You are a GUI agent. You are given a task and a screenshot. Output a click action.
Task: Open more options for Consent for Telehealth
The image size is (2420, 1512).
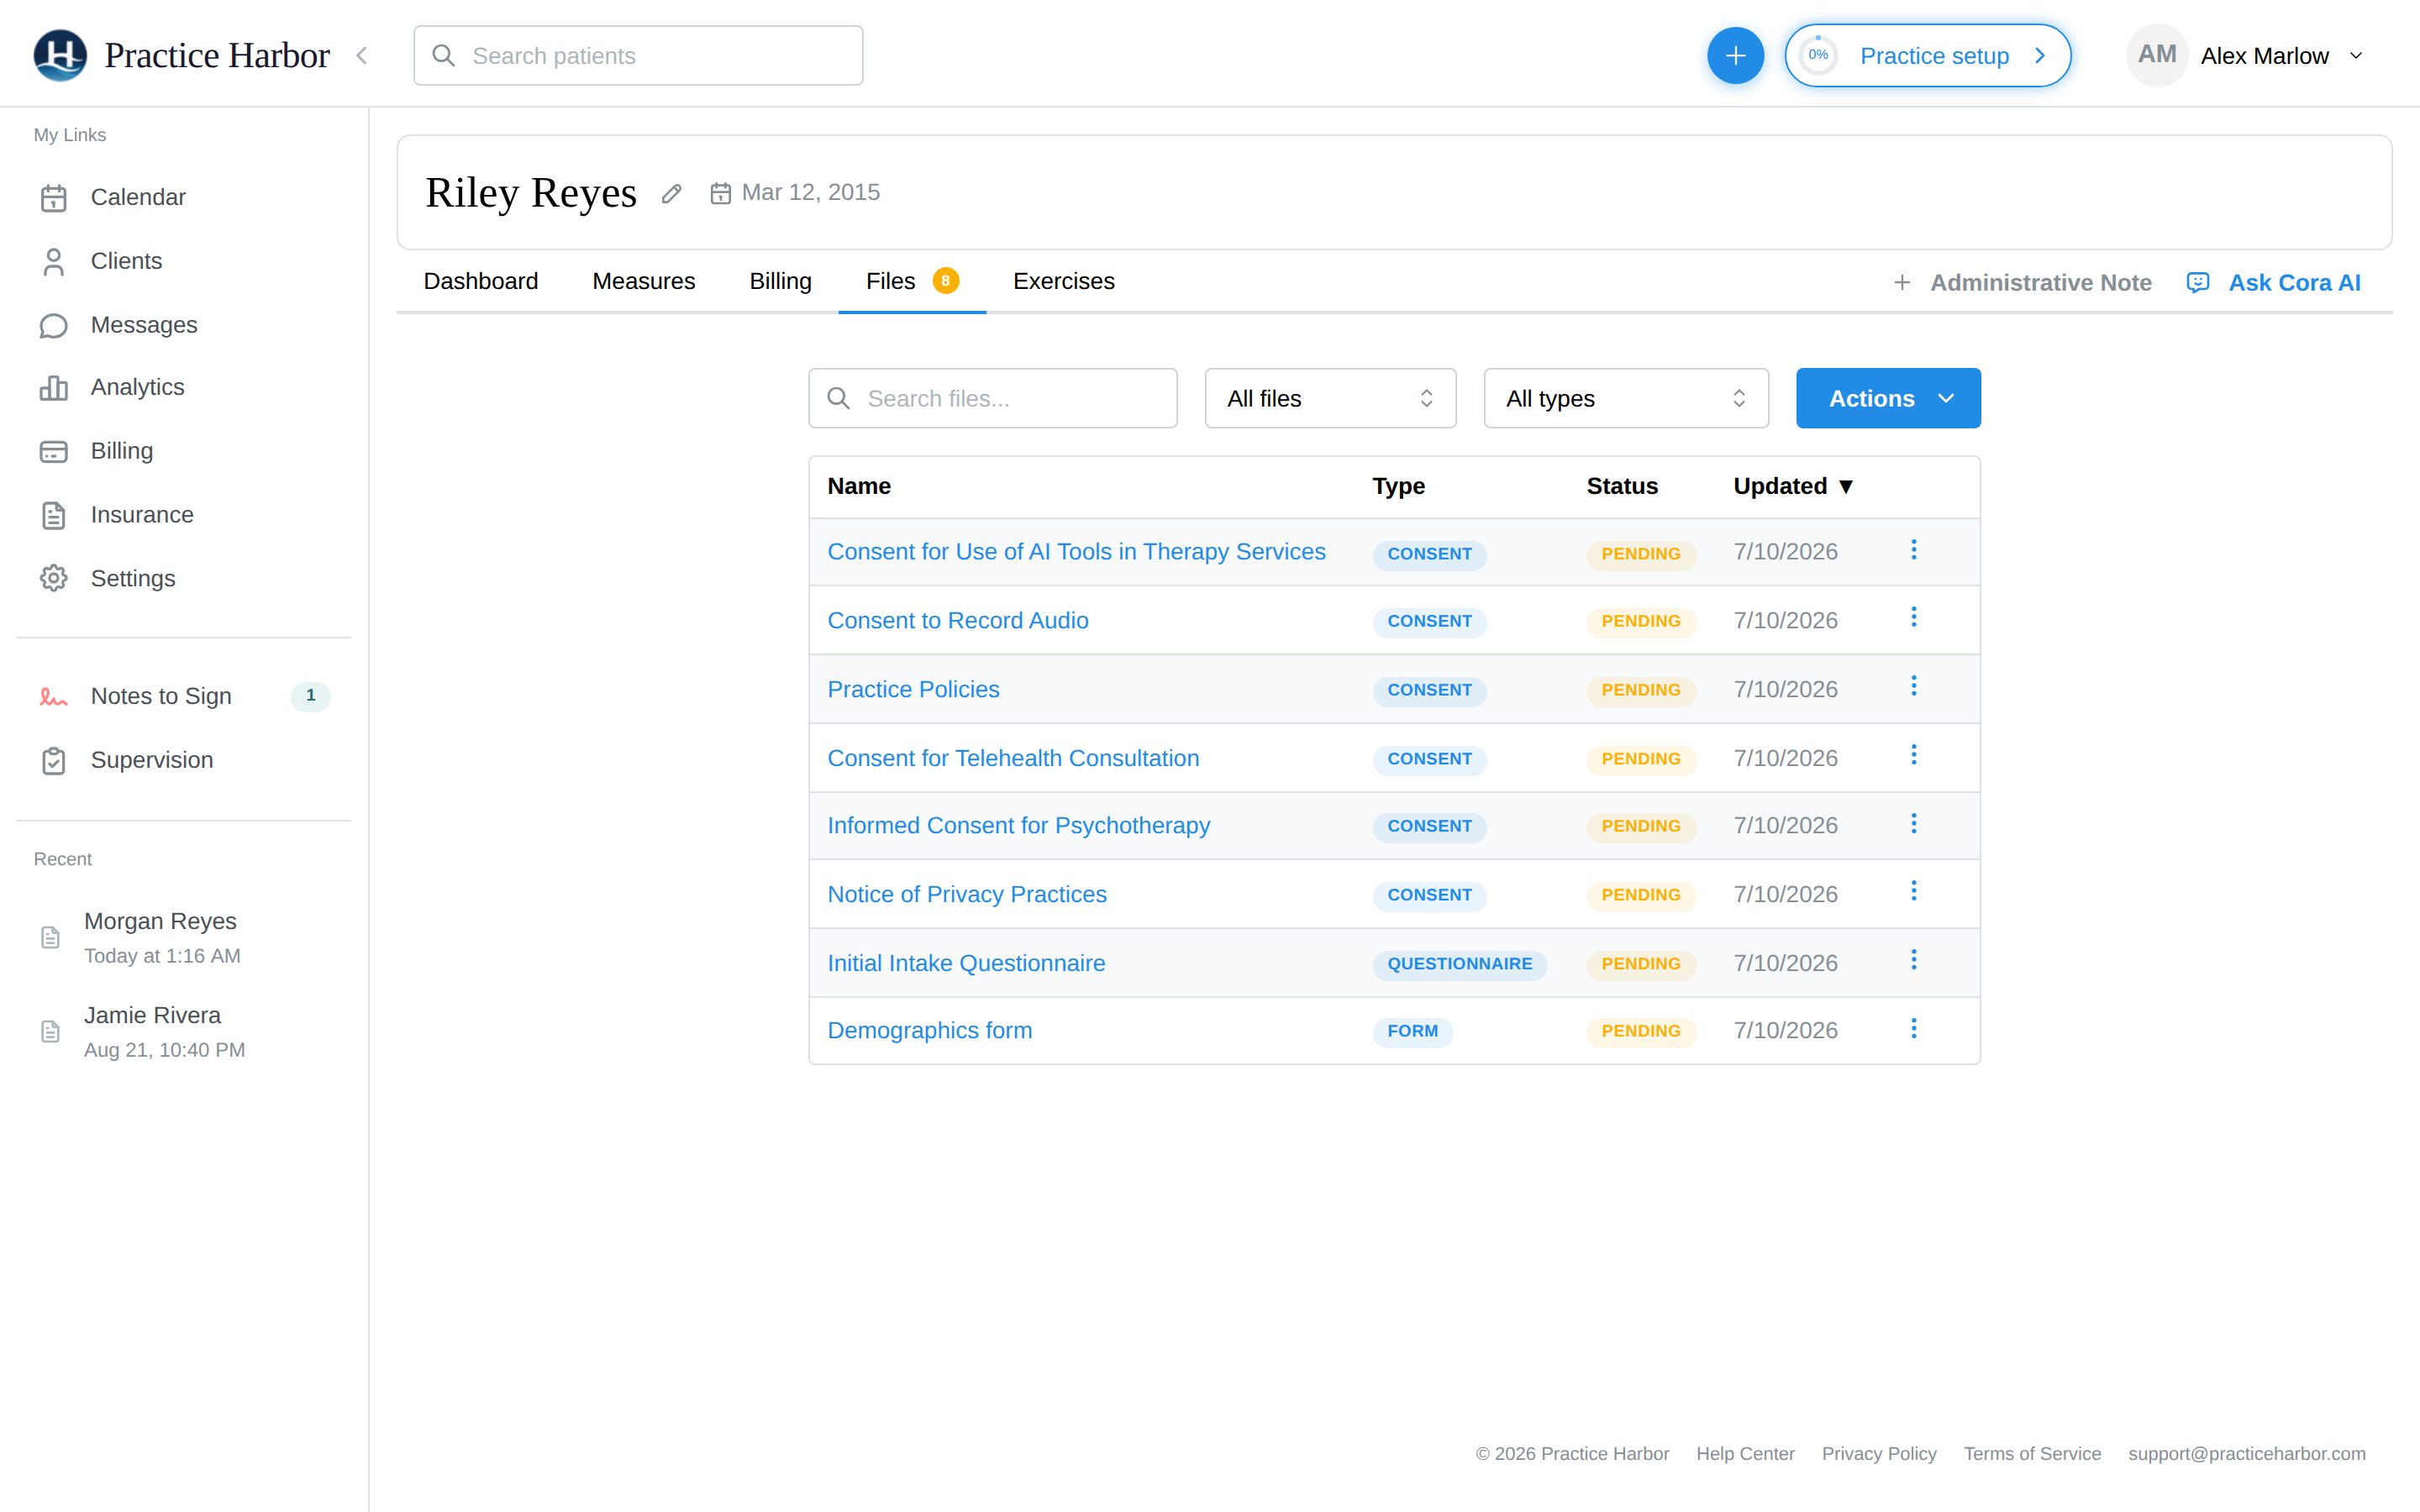tap(1913, 755)
